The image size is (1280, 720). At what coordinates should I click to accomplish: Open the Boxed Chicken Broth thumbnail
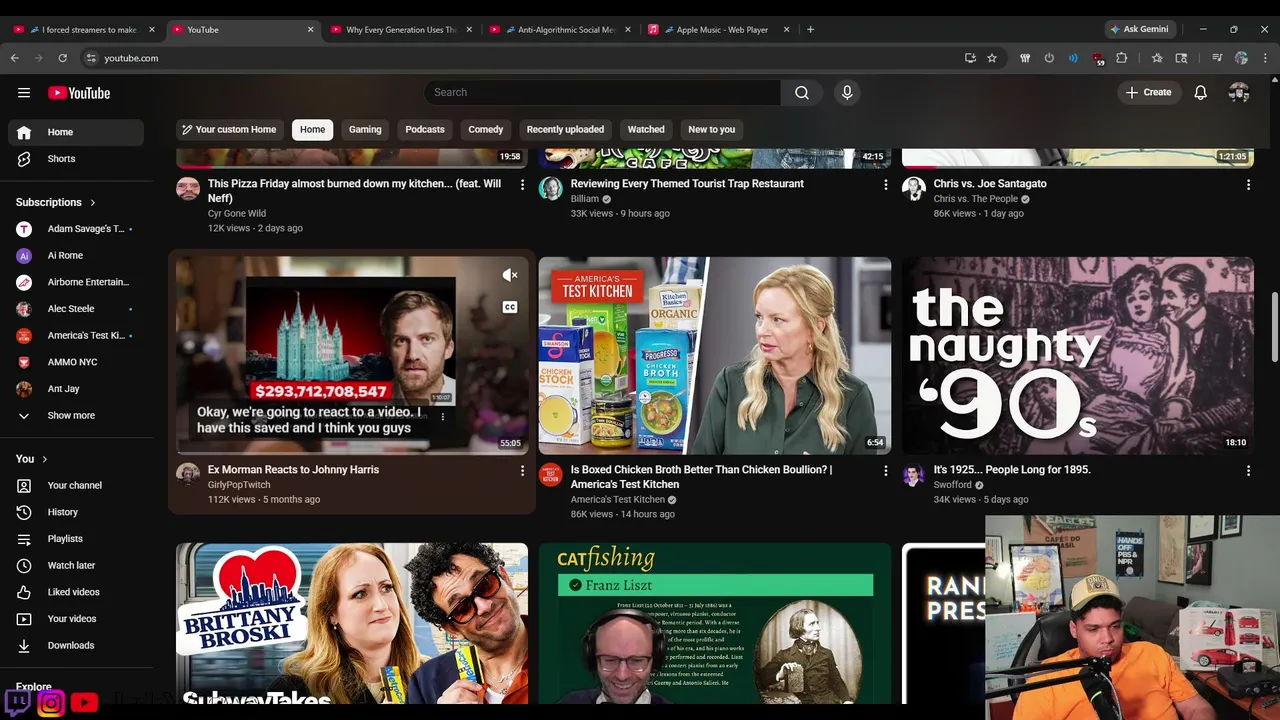pos(715,356)
